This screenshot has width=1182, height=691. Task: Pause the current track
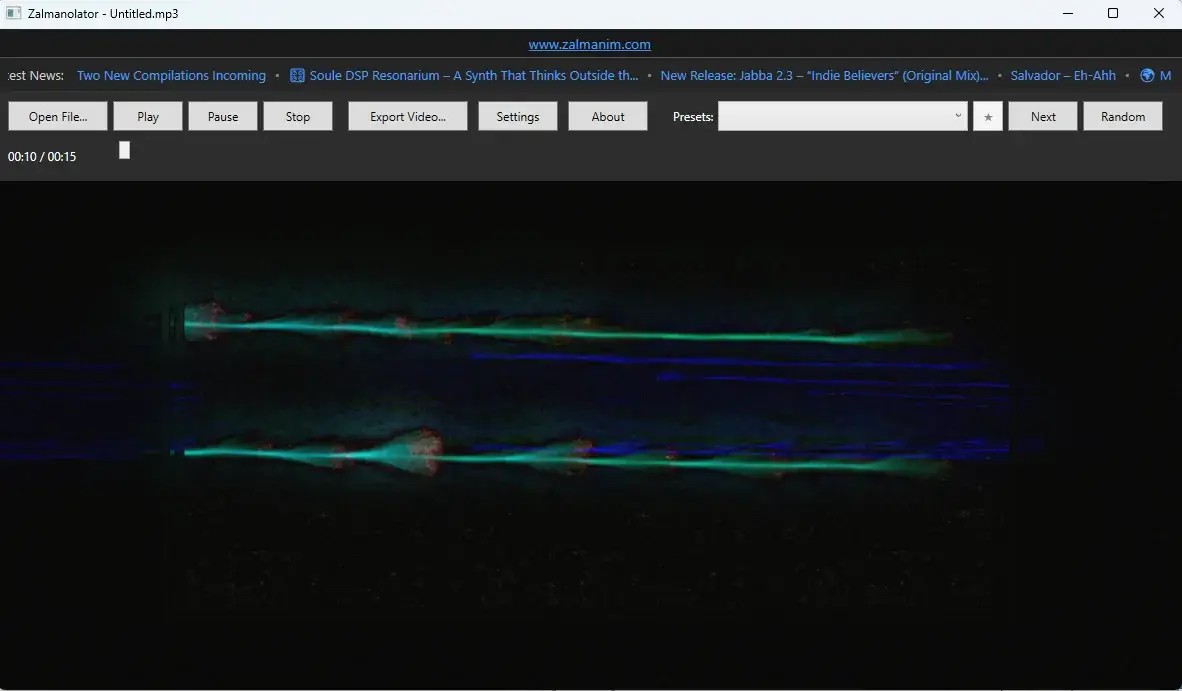click(223, 117)
